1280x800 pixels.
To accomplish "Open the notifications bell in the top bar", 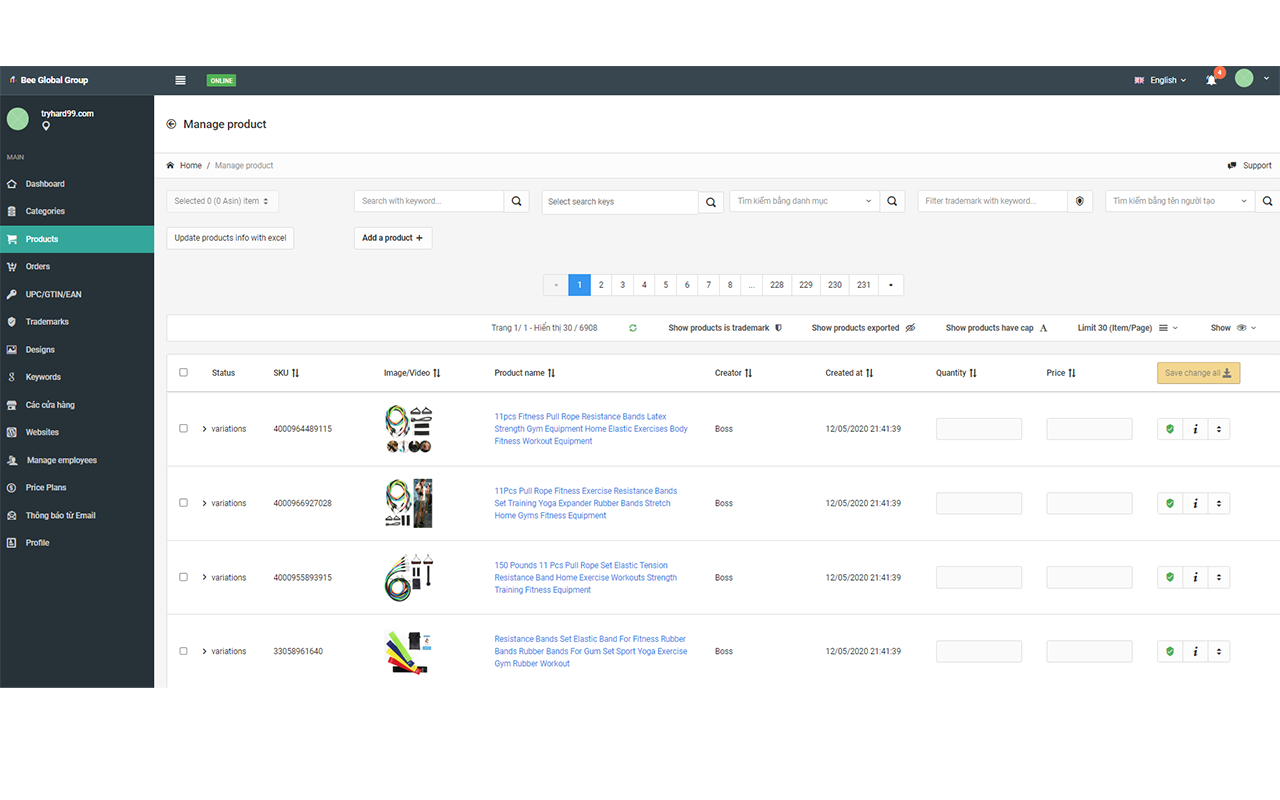I will pyautogui.click(x=1211, y=80).
